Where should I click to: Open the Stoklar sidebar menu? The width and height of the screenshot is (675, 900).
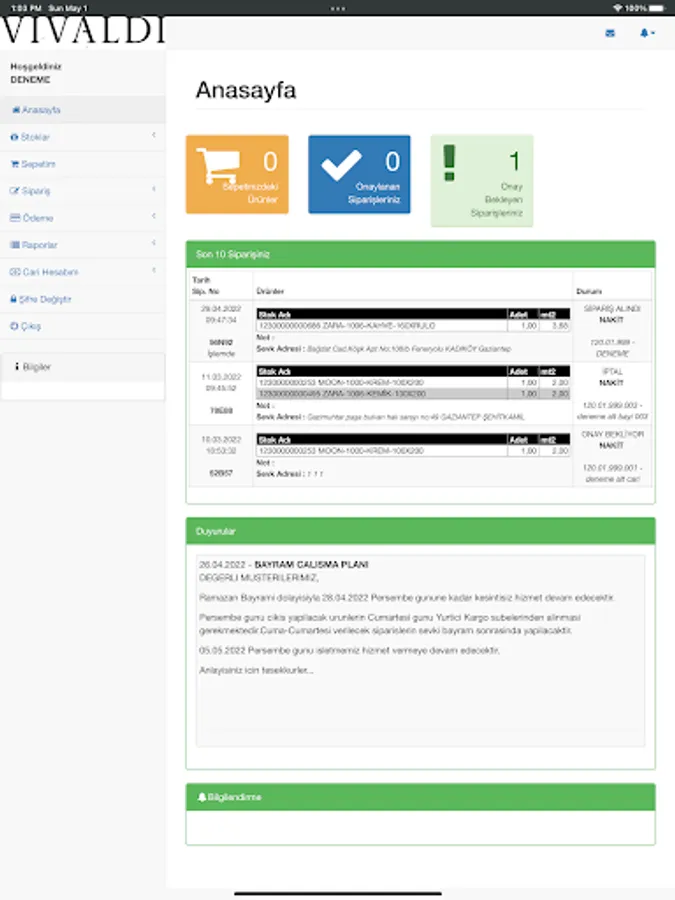pos(83,137)
